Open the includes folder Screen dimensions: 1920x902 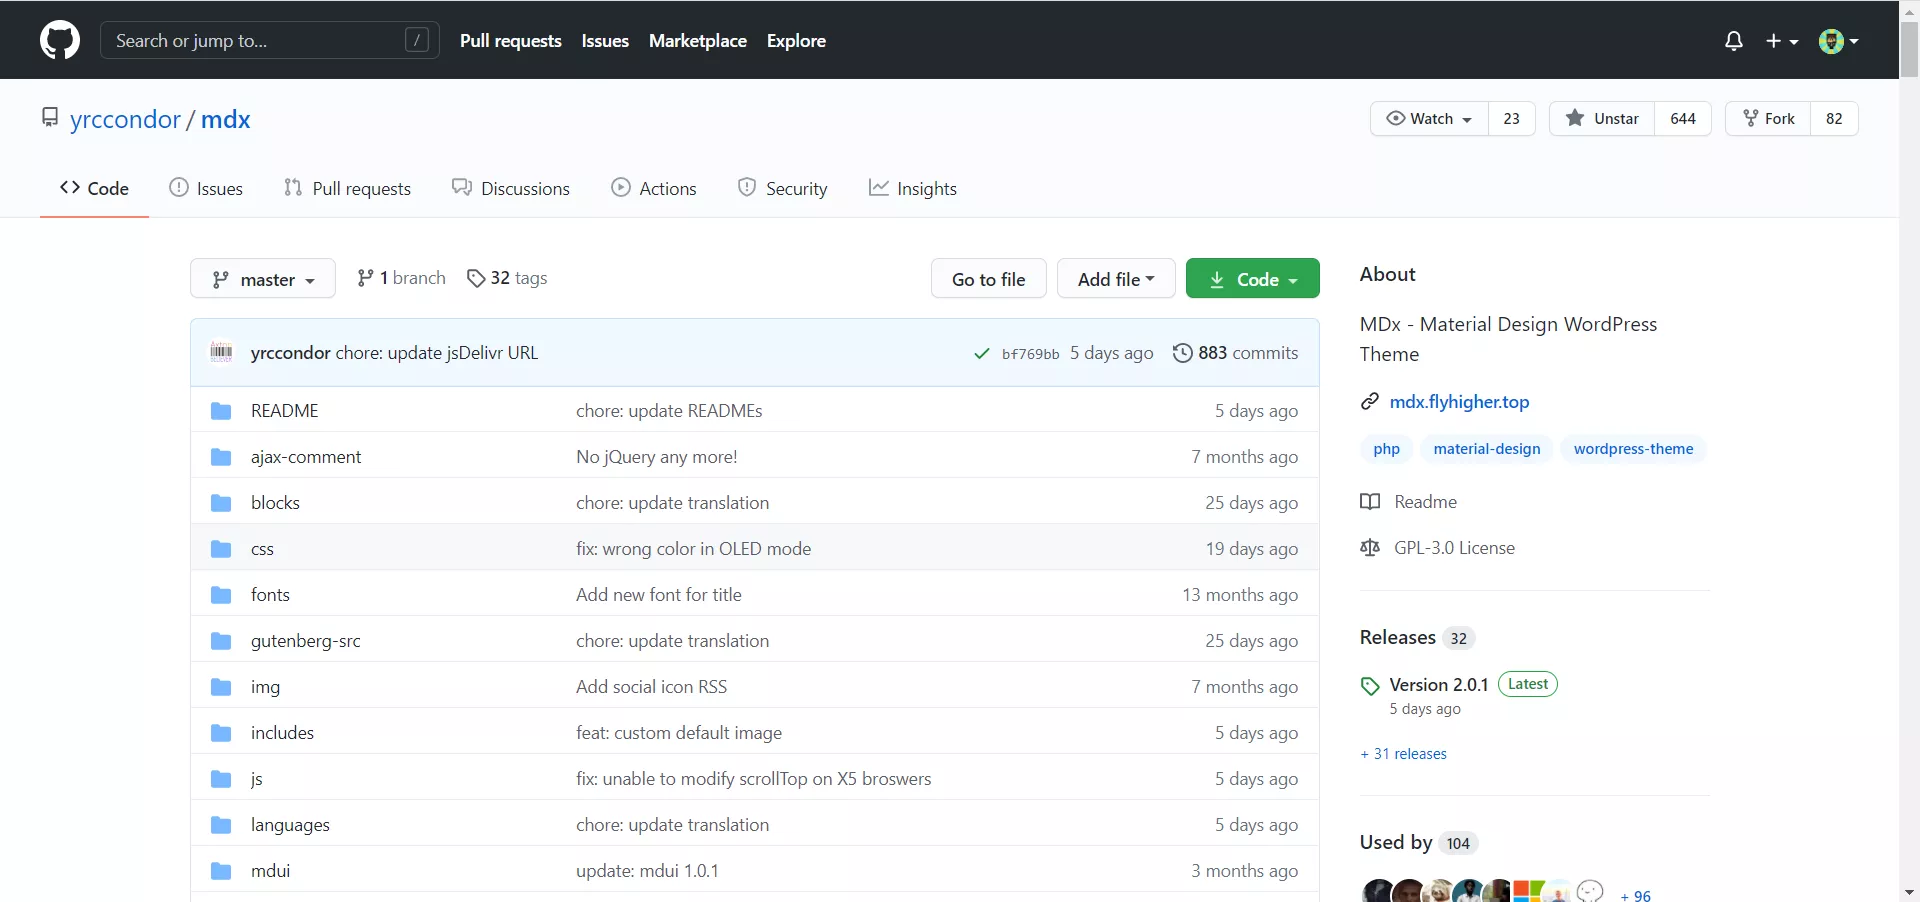click(x=282, y=733)
